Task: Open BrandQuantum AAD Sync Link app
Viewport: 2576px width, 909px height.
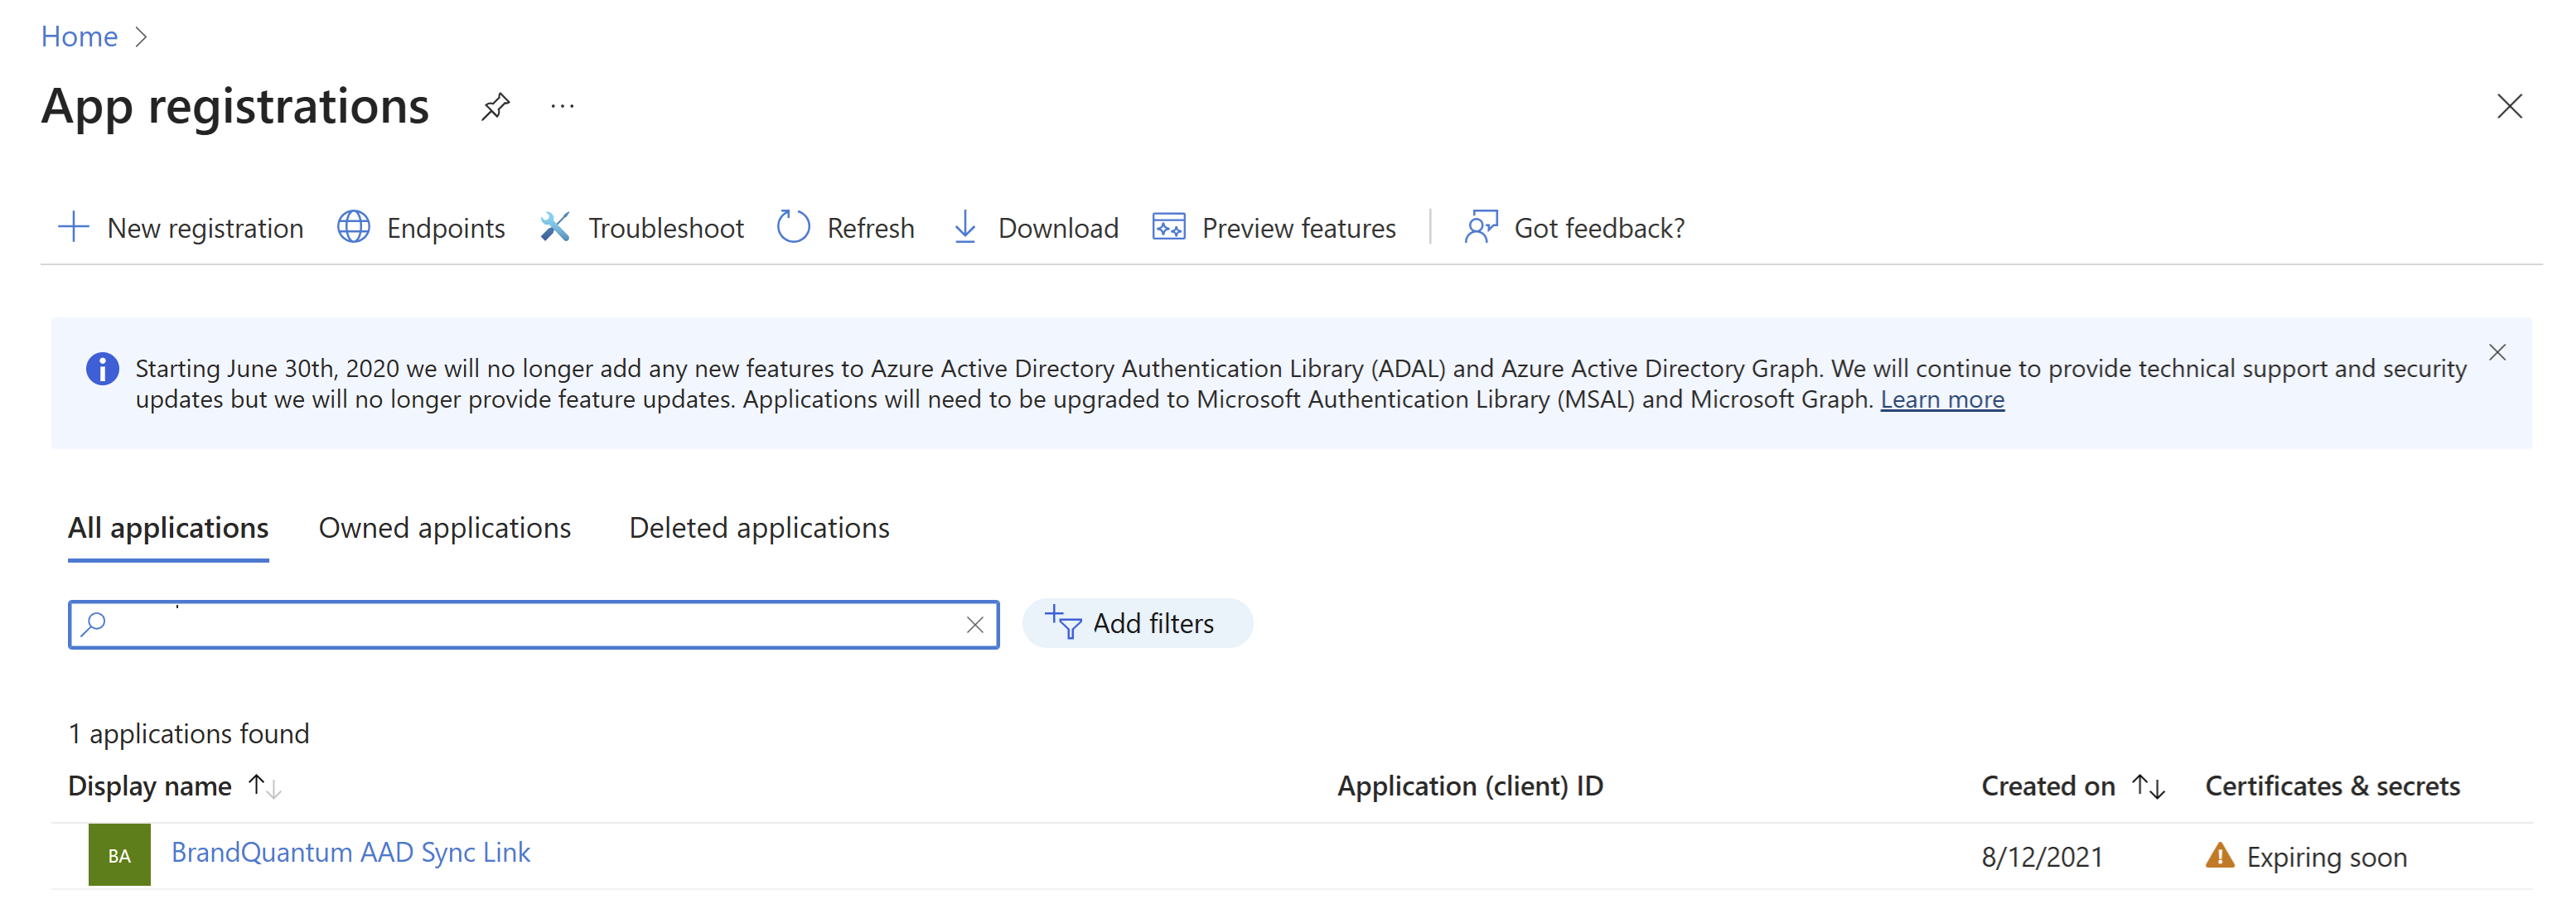Action: coord(350,852)
